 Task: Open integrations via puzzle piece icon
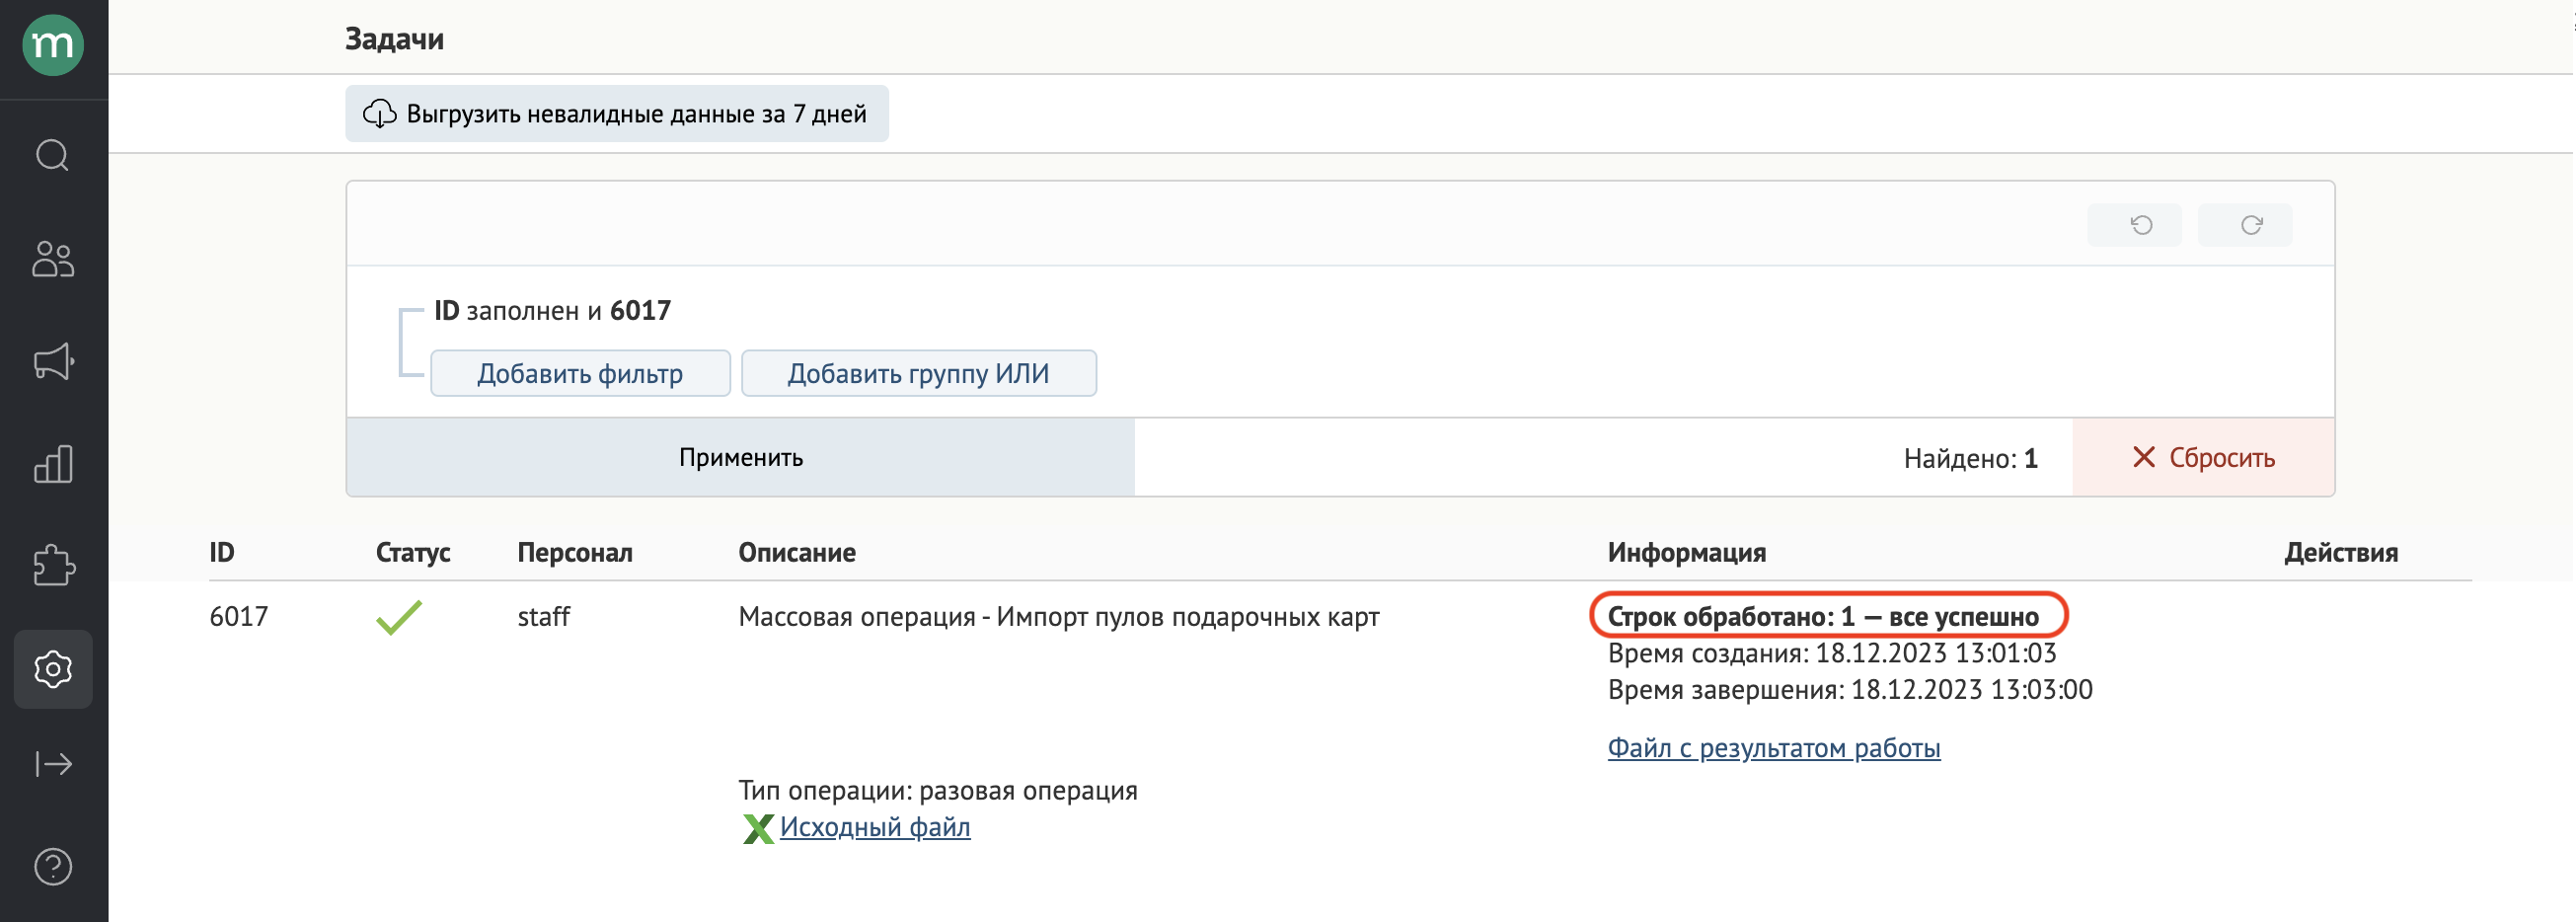point(53,566)
